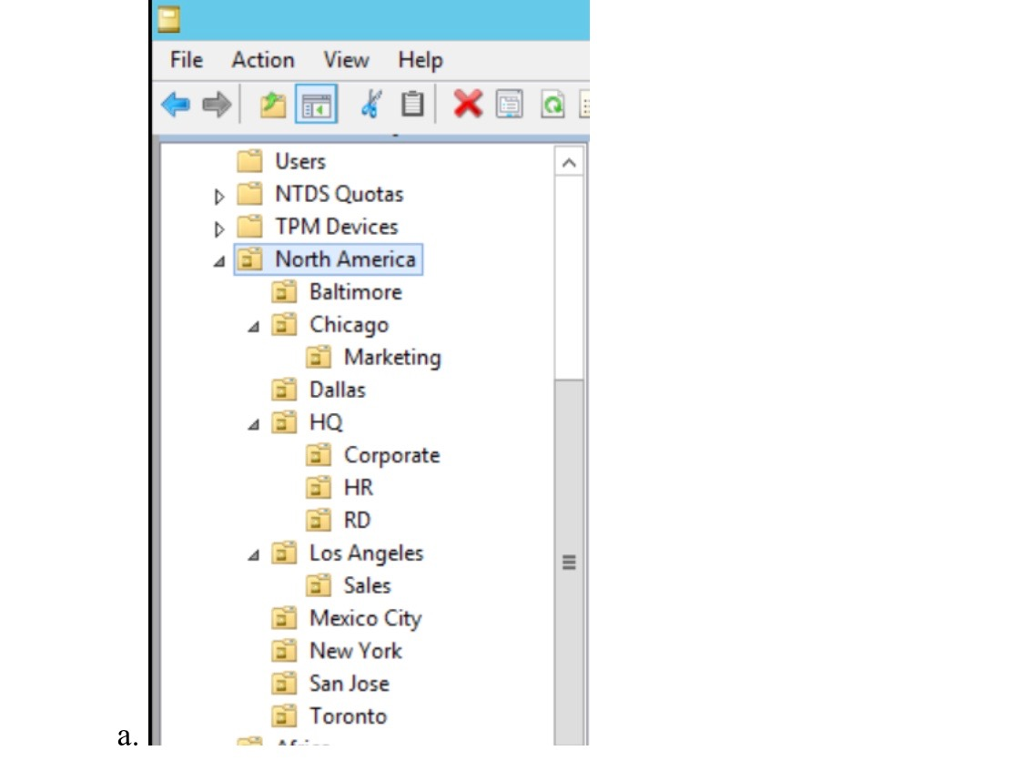Click the green Refresh icon
This screenshot has height=781, width=1024.
[552, 104]
